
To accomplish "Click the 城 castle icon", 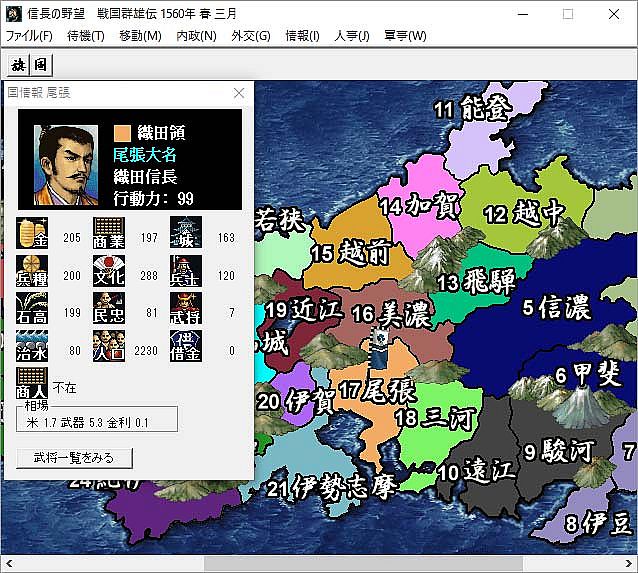I will tap(186, 232).
